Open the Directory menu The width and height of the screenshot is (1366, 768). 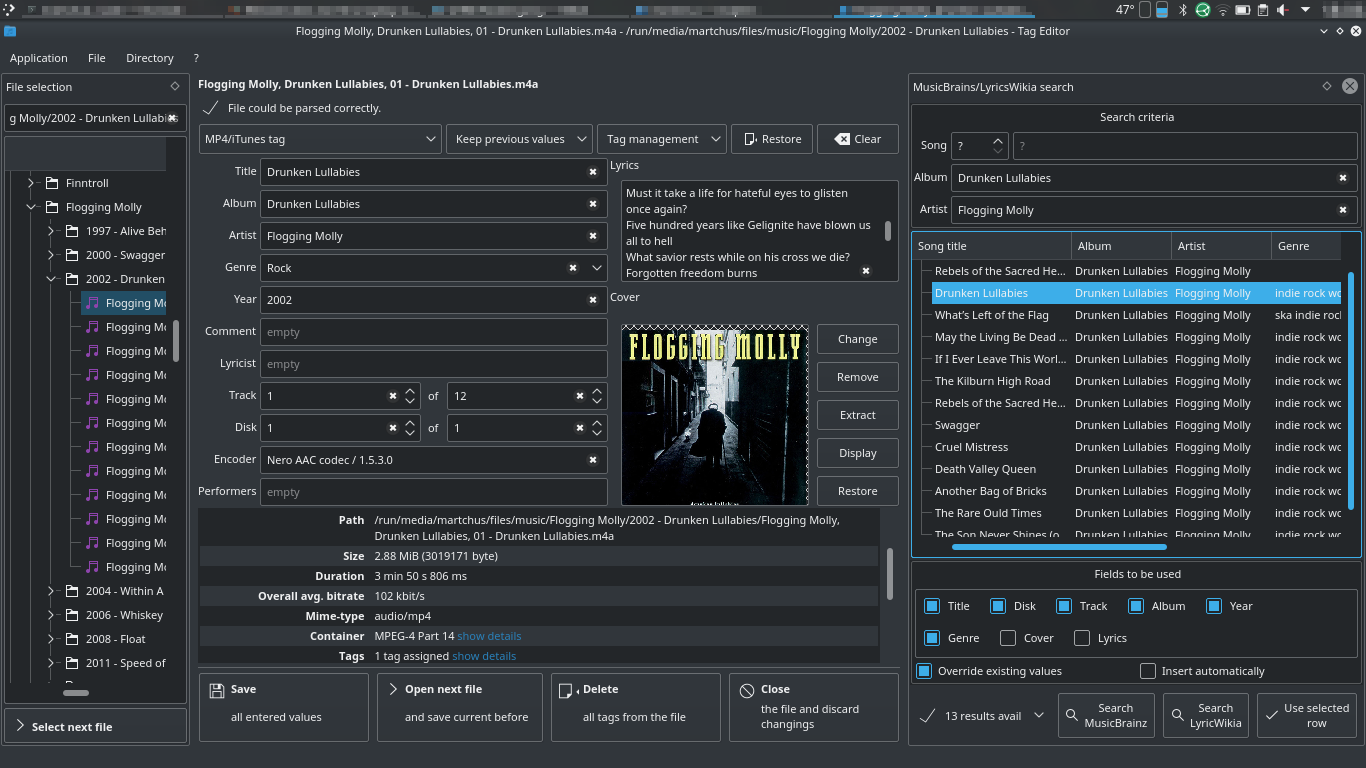tap(150, 58)
